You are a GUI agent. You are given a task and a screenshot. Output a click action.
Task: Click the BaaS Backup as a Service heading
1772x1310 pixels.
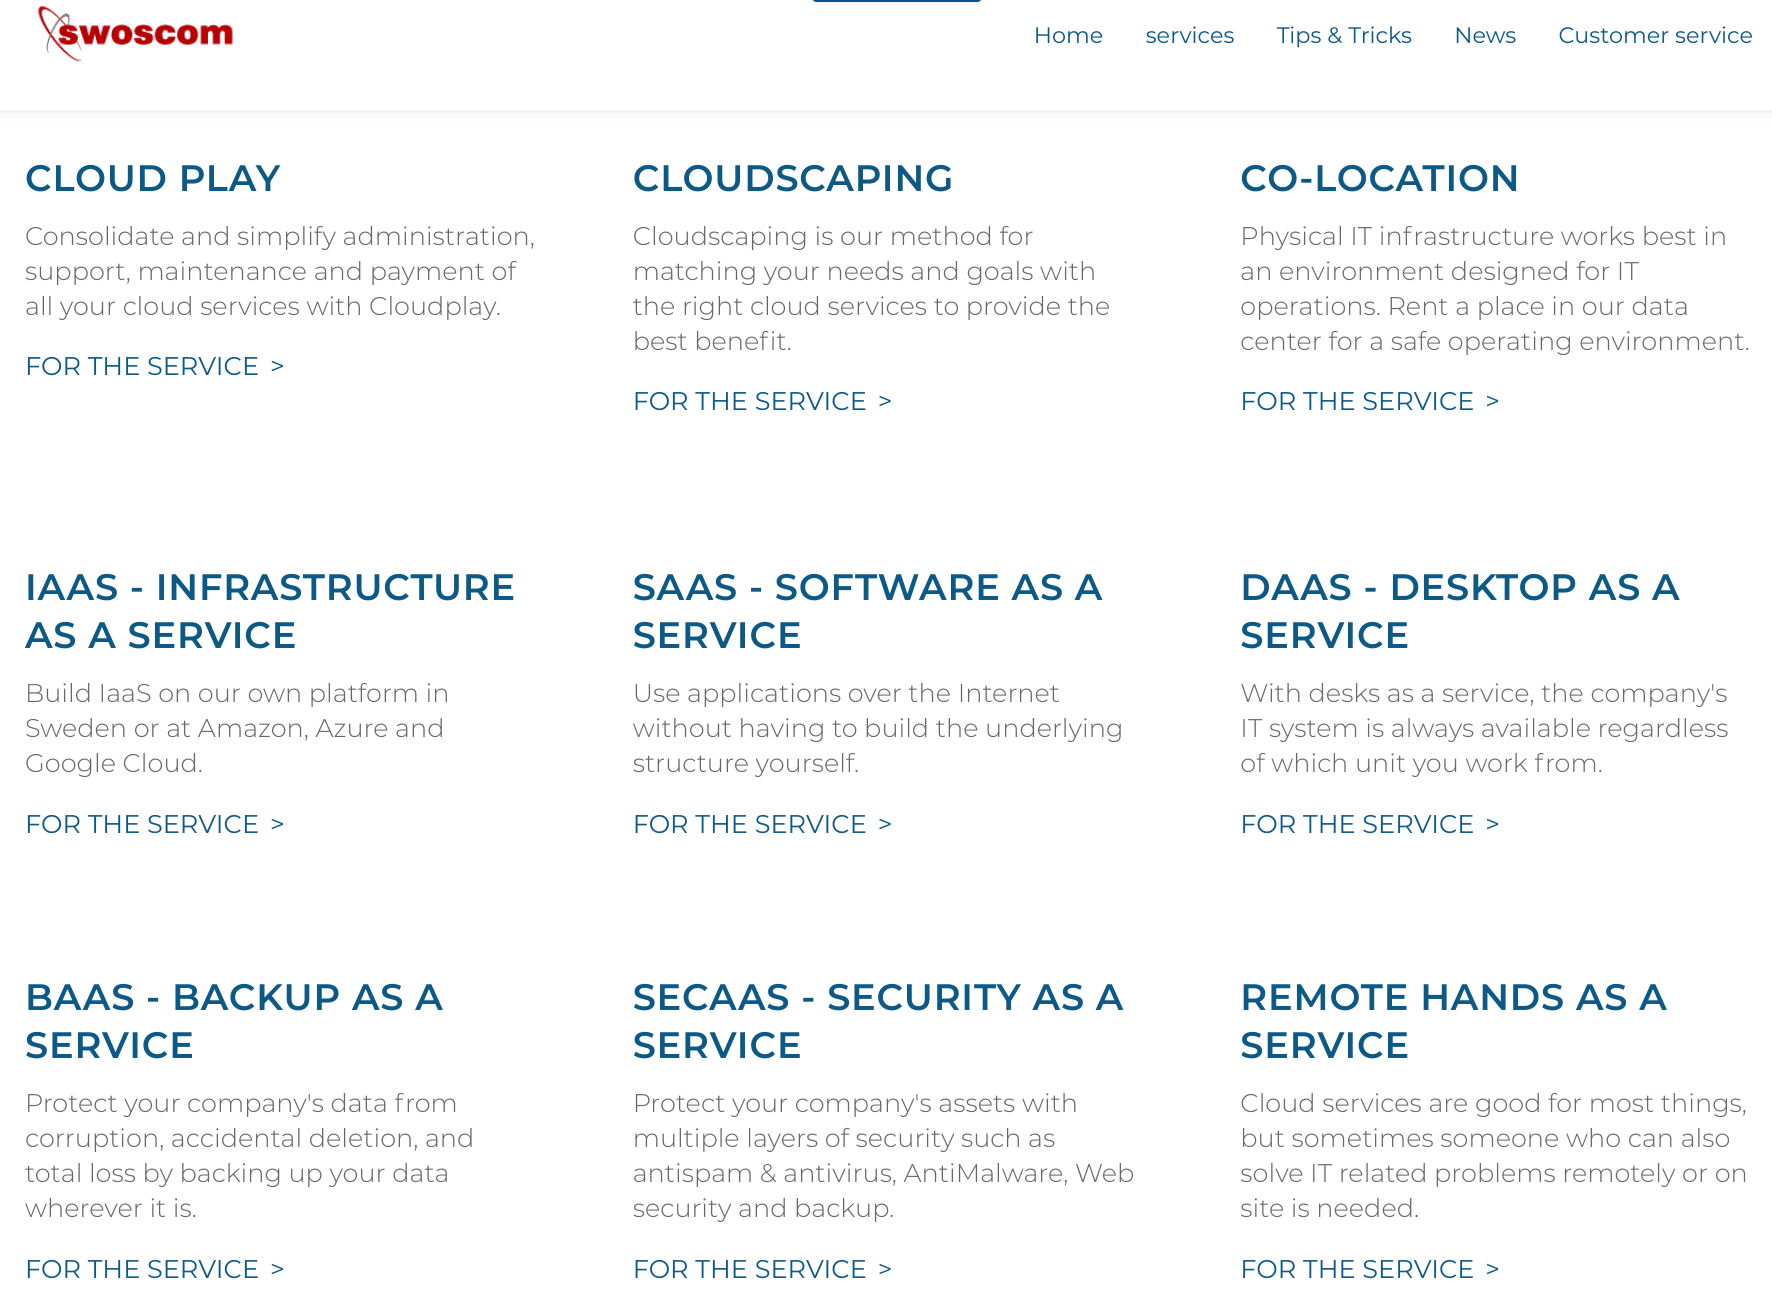click(x=234, y=1021)
